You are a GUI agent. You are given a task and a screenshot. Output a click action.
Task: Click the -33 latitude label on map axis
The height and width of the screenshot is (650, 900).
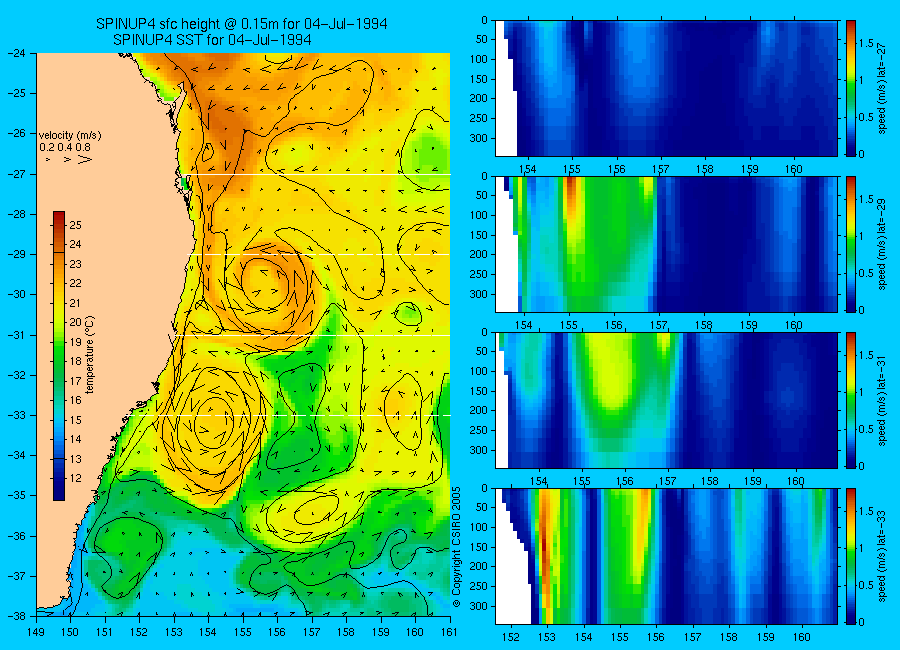16,415
